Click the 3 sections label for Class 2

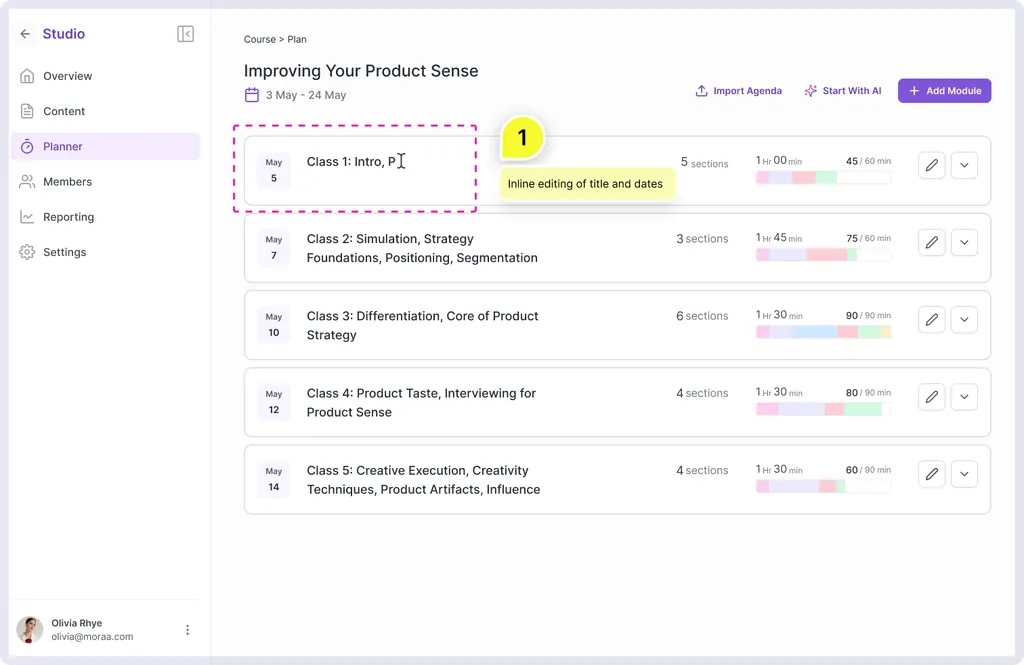tap(702, 238)
